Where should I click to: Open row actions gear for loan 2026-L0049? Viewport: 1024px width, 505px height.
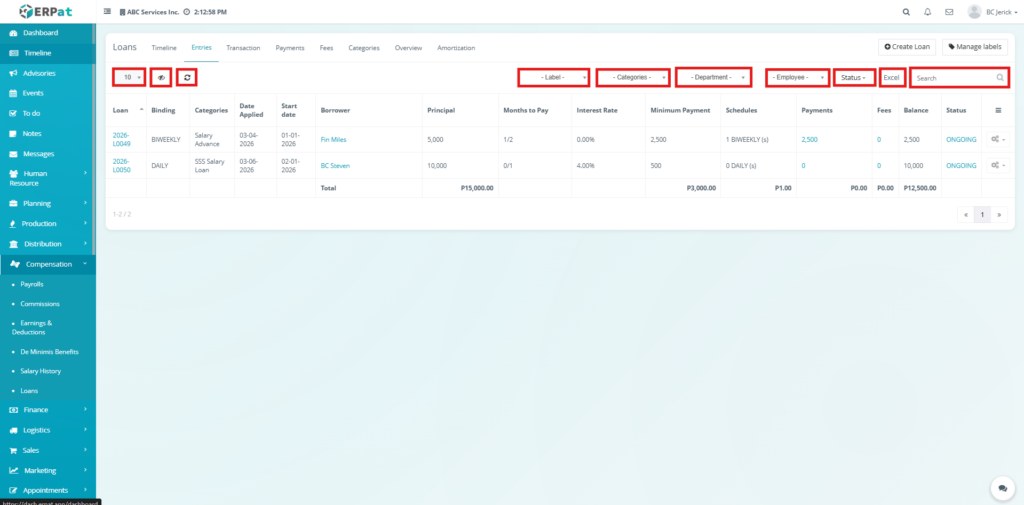pyautogui.click(x=997, y=139)
